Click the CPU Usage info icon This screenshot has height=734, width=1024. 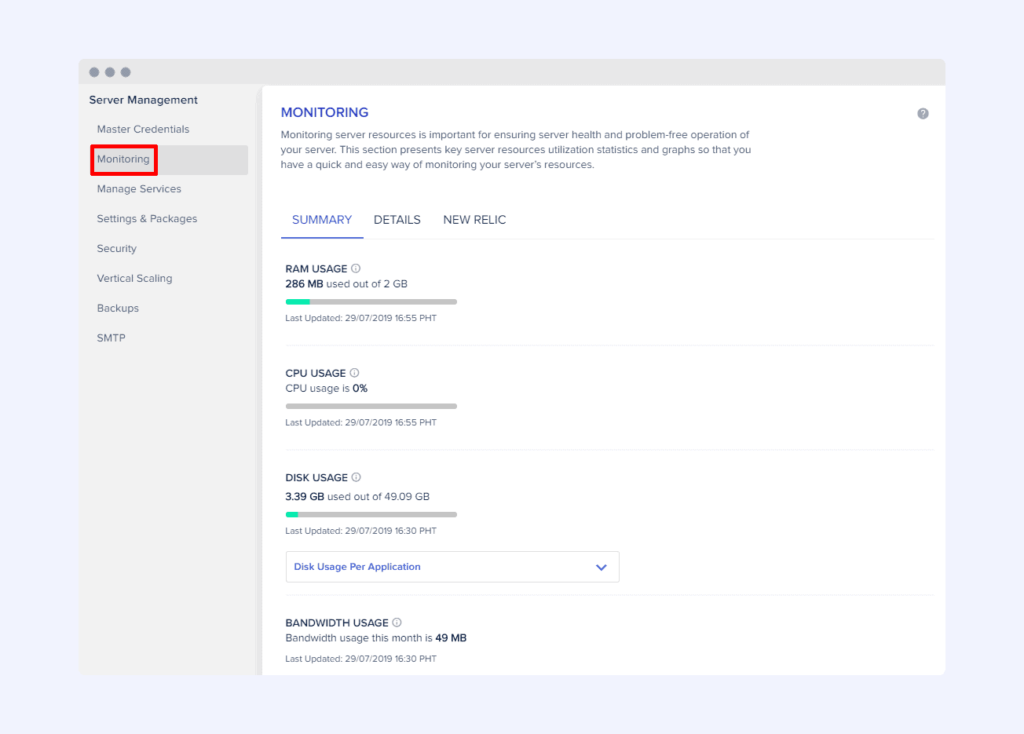[355, 373]
